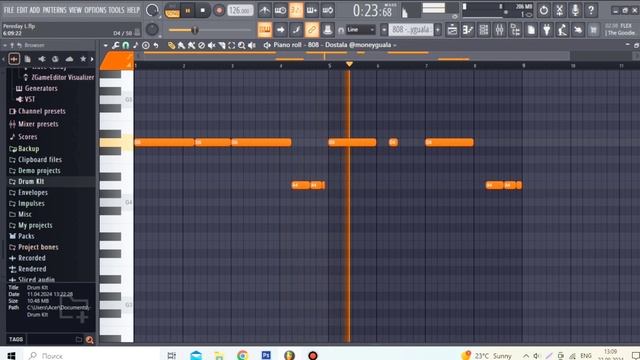Select the Slice tool

[x=222, y=45]
